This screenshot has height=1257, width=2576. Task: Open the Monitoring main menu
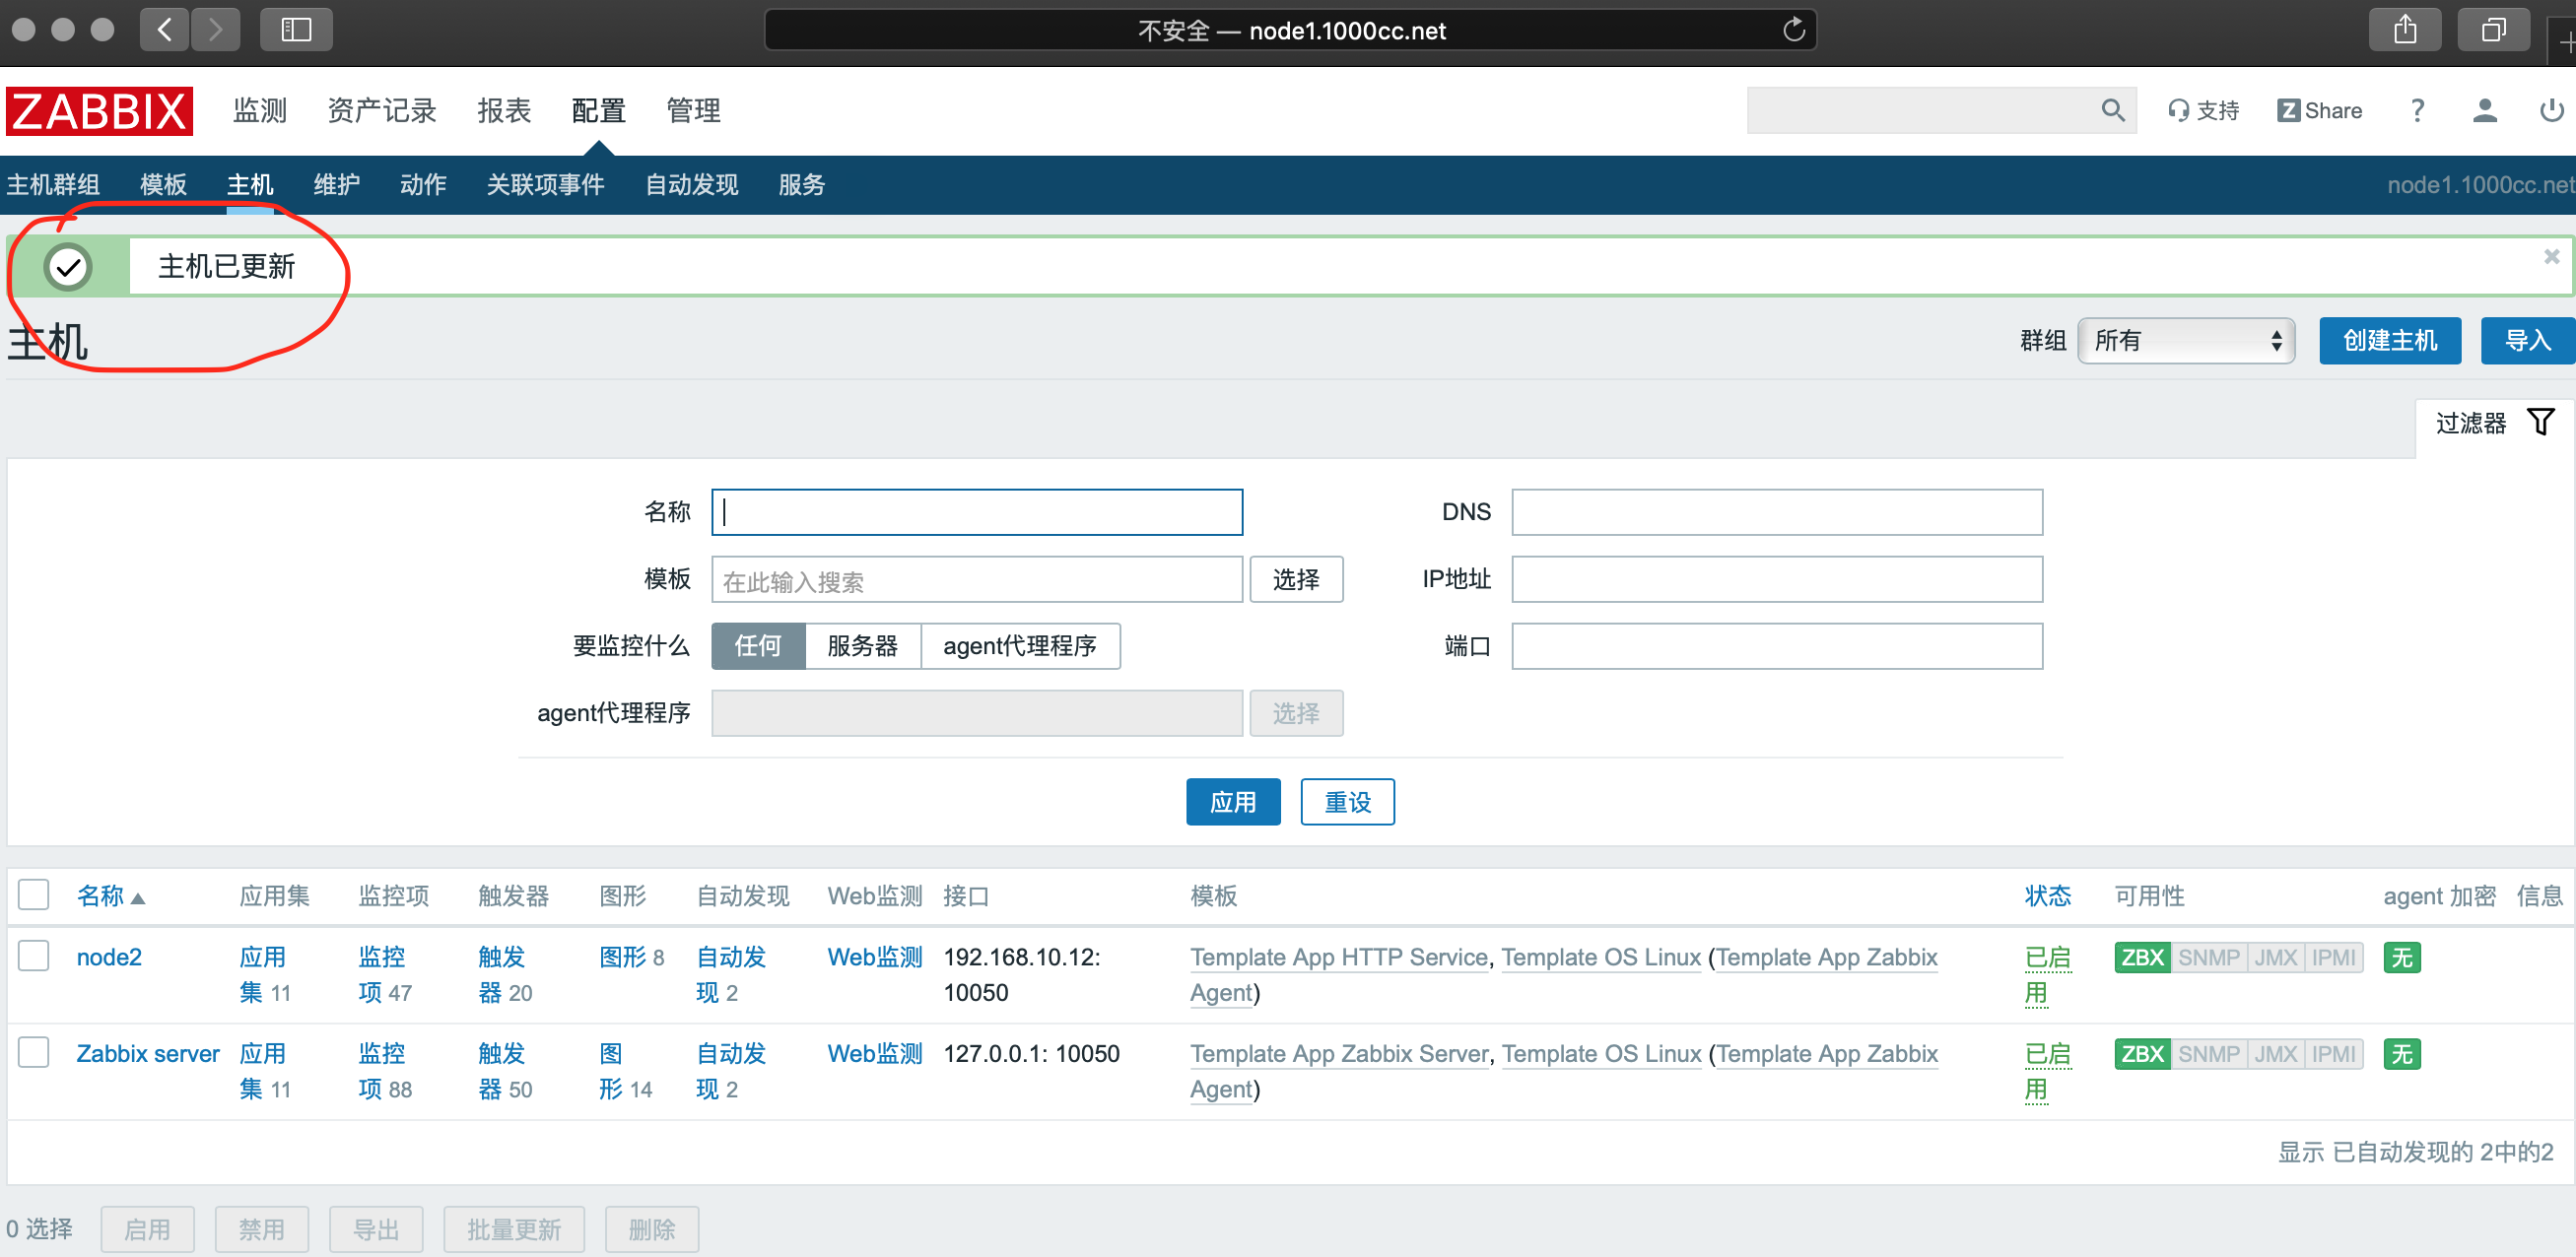tap(260, 111)
